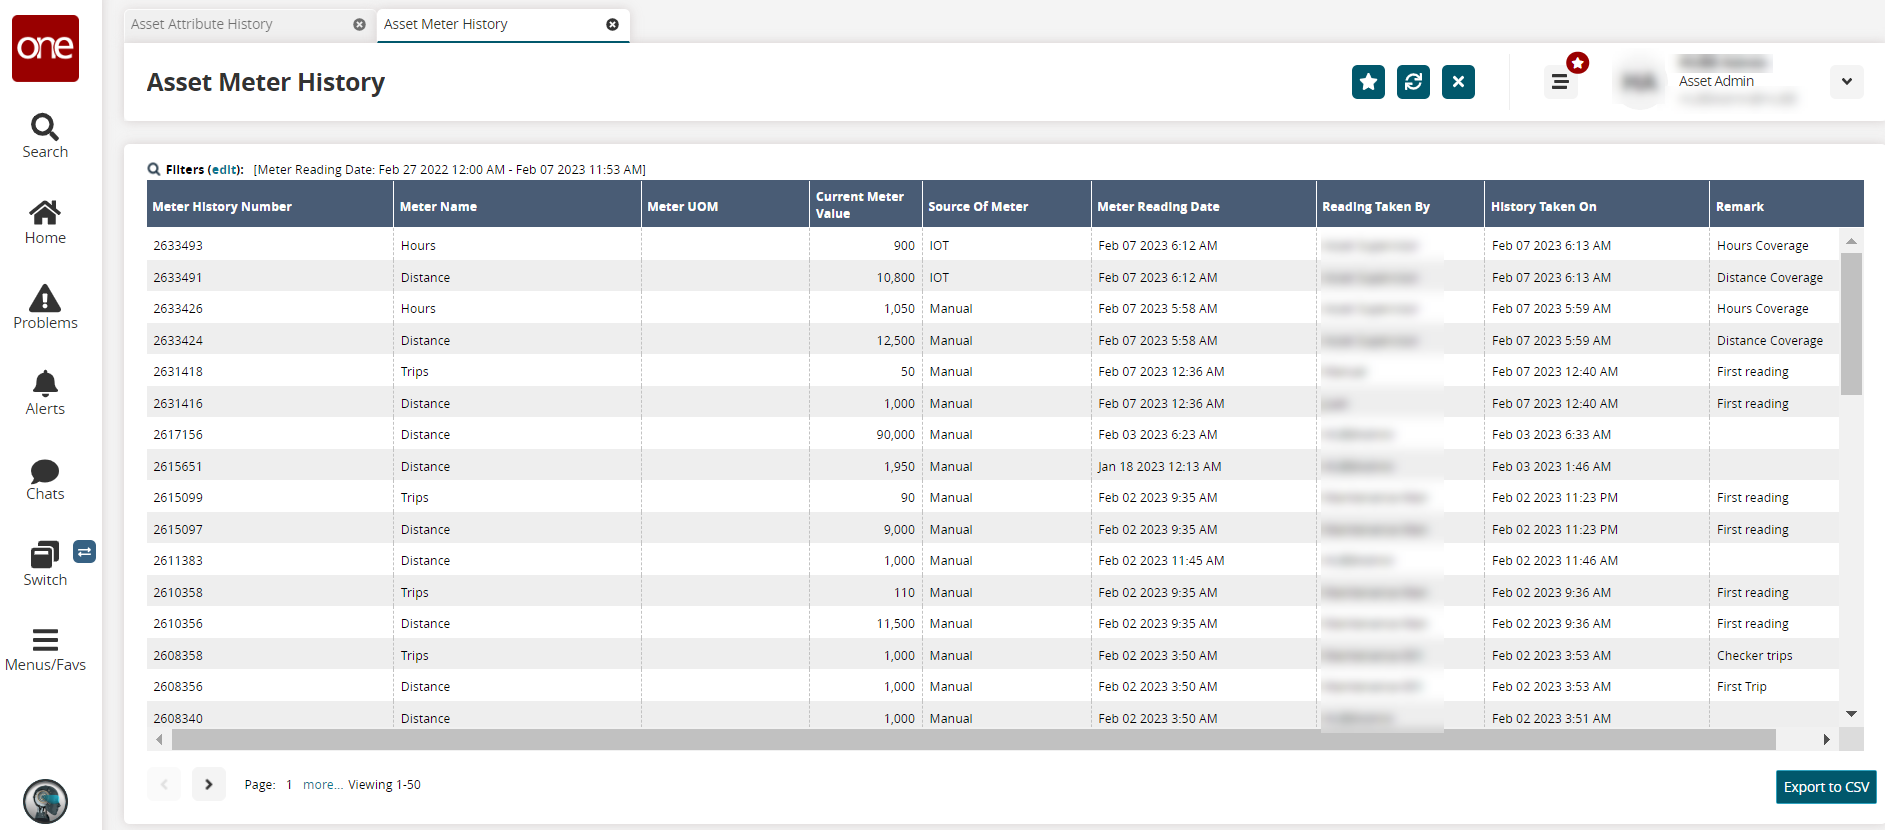
Task: Go to Home in sidebar
Action: pos(45,212)
